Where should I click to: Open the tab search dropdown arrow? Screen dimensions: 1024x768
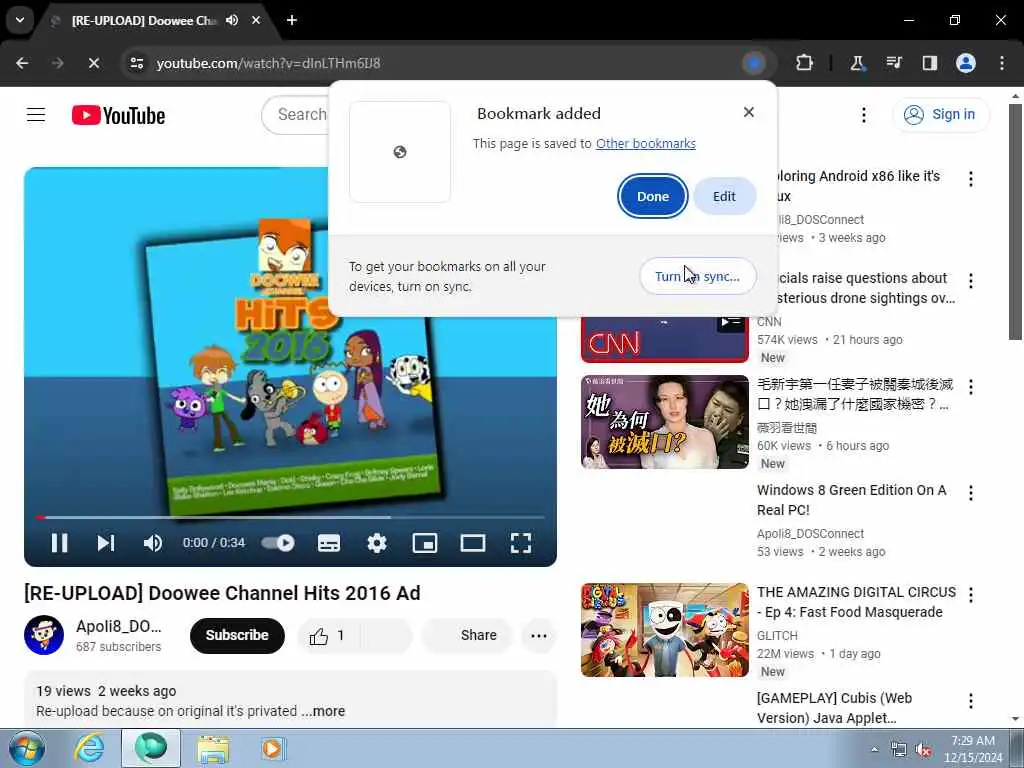click(20, 20)
